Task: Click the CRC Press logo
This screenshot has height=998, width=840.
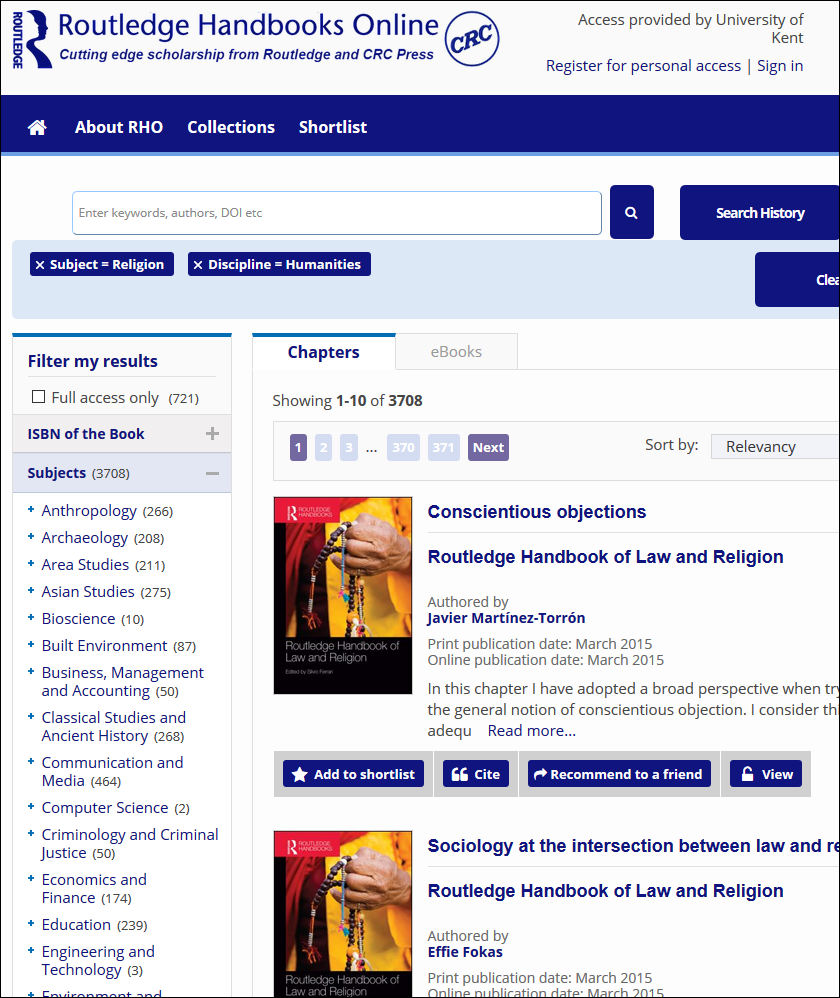Action: pyautogui.click(x=471, y=39)
